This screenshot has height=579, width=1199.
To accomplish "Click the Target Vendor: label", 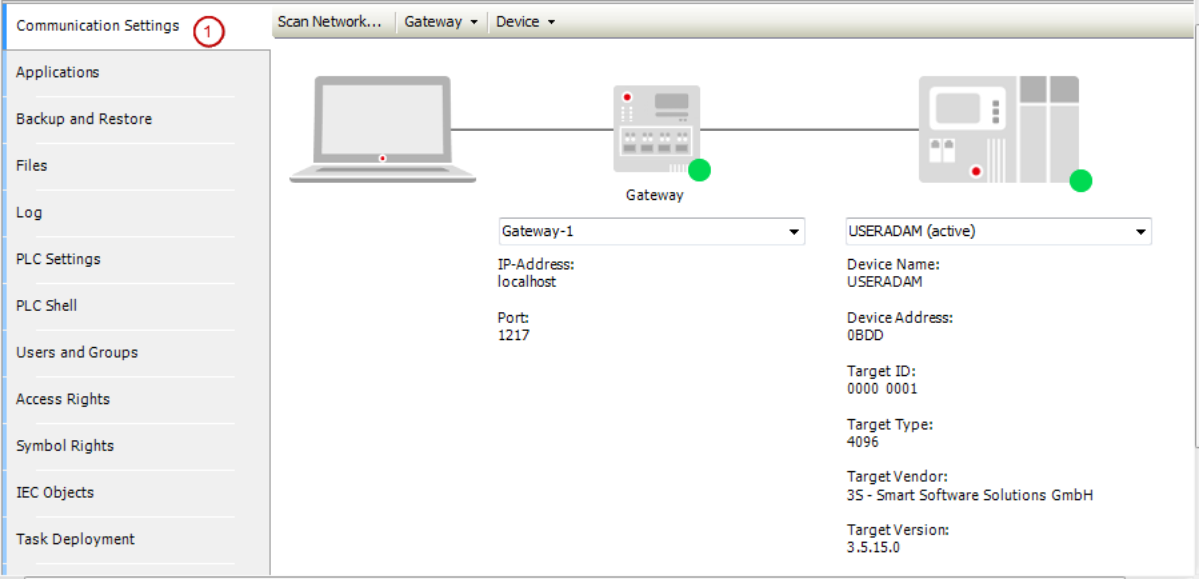I will tap(898, 477).
